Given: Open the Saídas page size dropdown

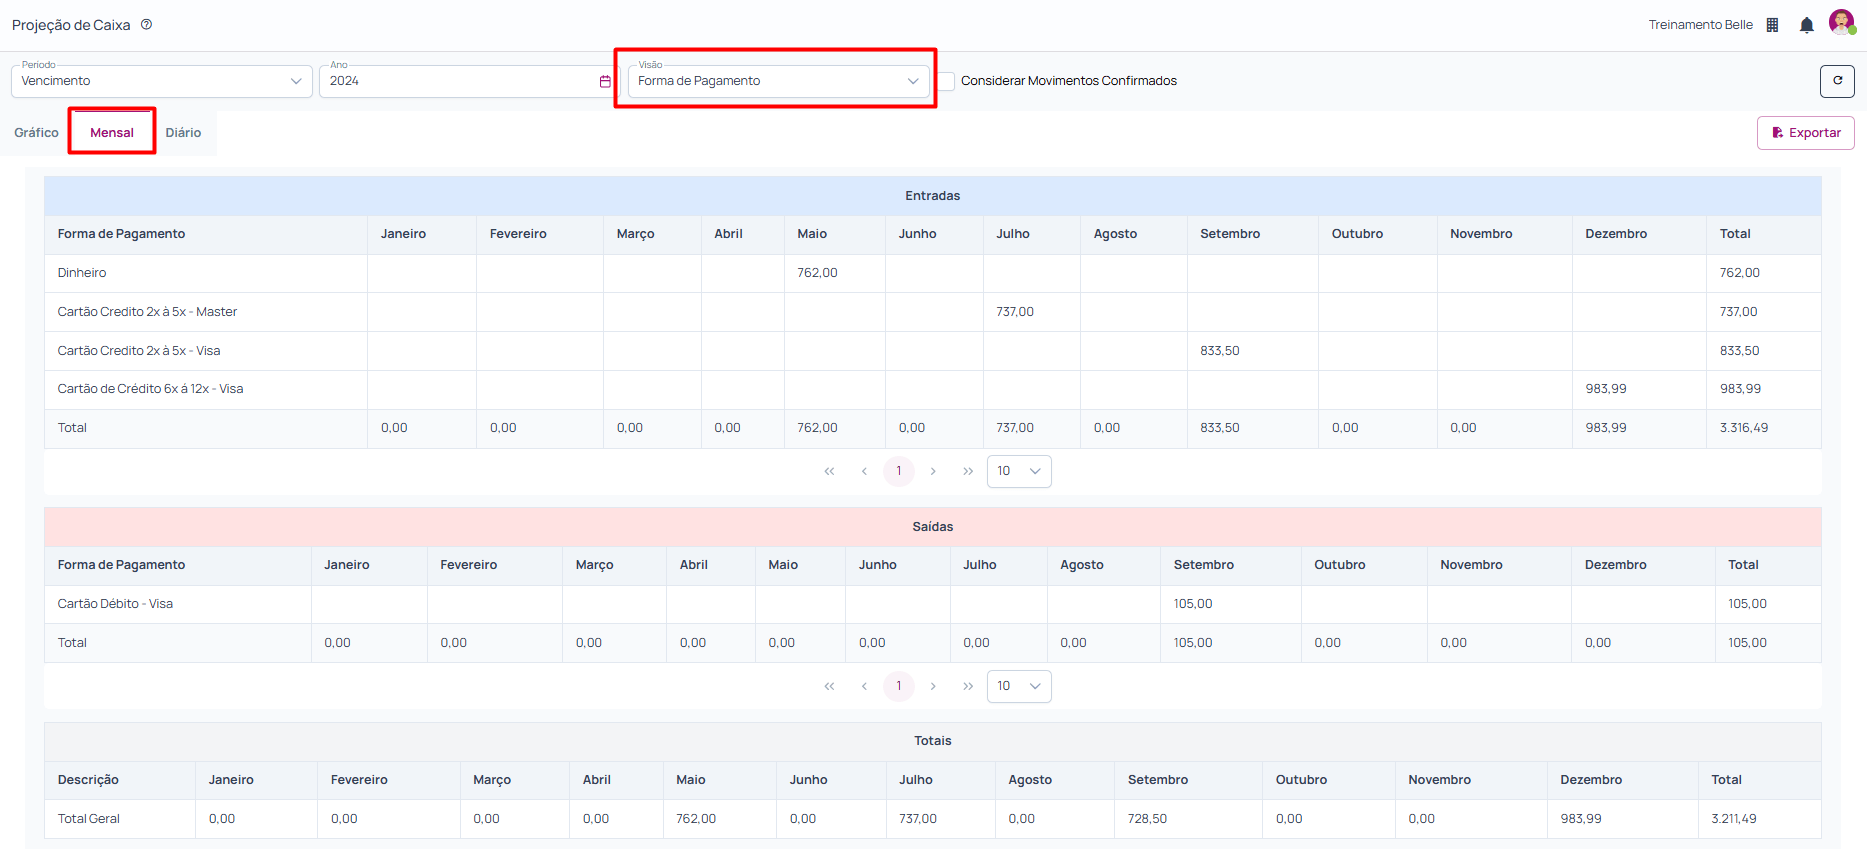Looking at the screenshot, I should 1019,686.
